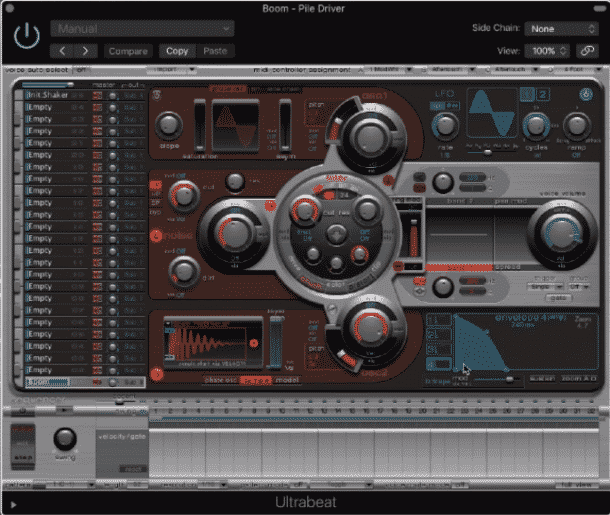Select envelope 1 tab
Viewport: 610px width, 515px height.
pos(439,321)
